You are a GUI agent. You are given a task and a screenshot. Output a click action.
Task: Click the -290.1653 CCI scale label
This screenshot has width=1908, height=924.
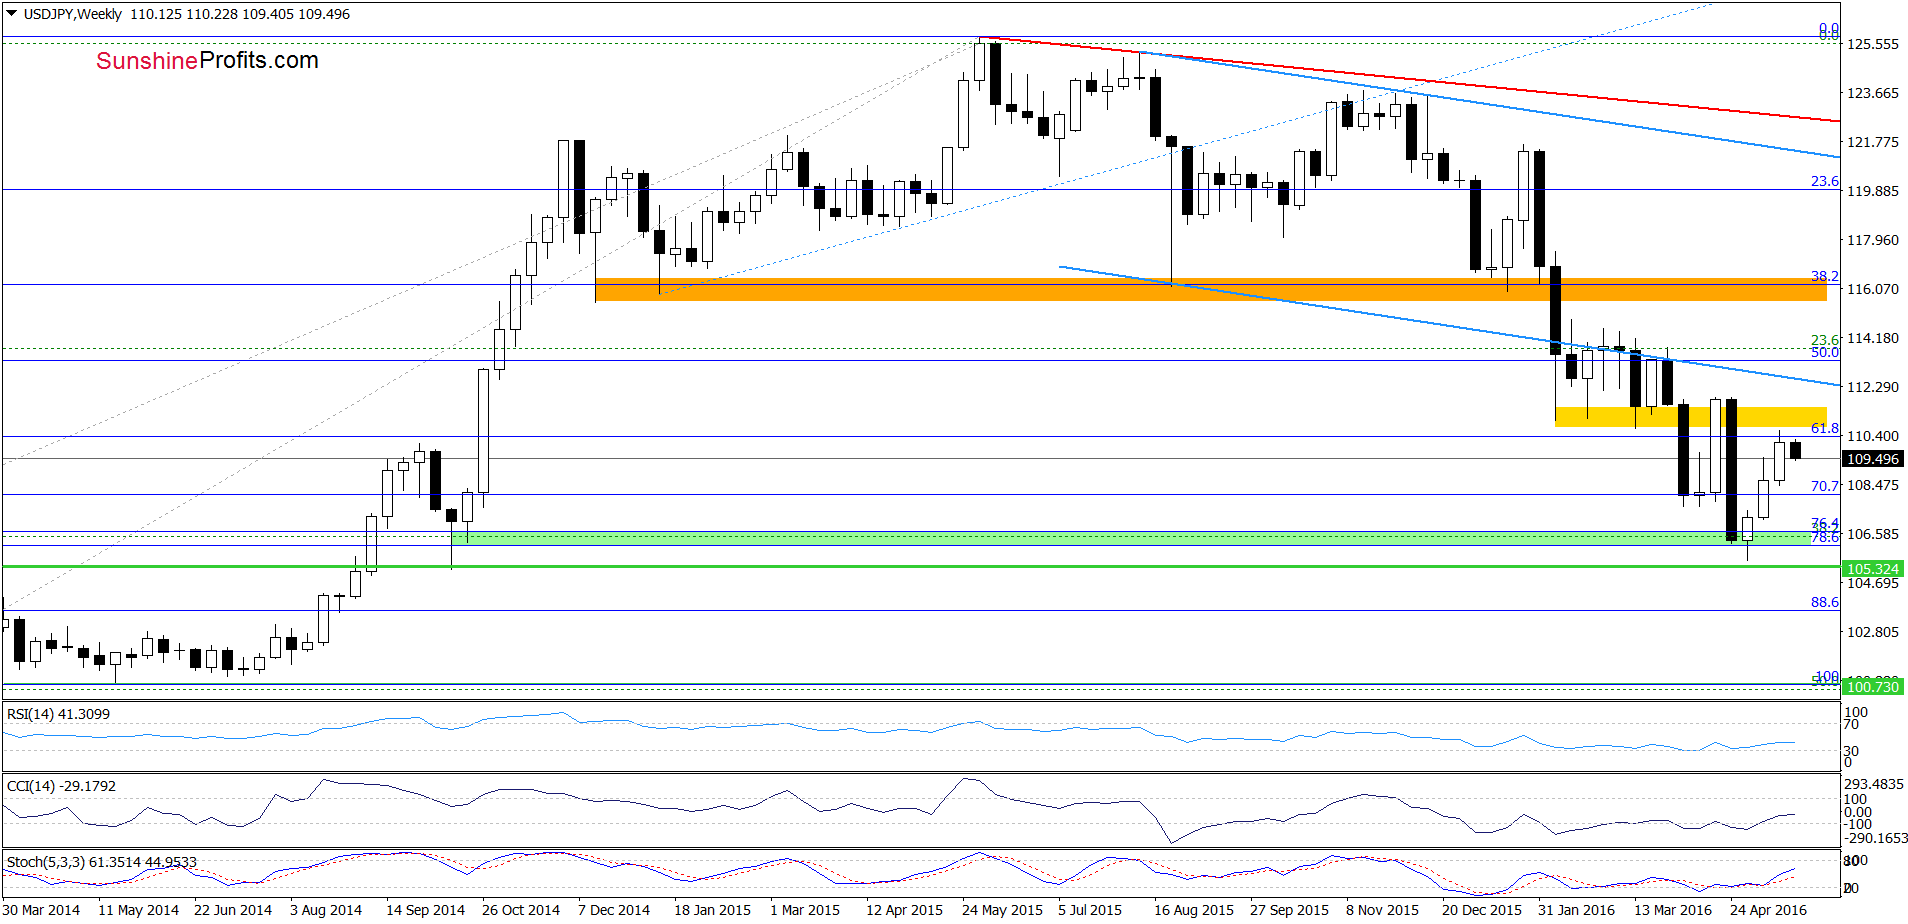(x=1874, y=838)
